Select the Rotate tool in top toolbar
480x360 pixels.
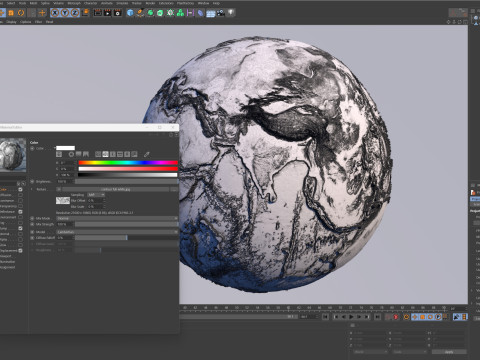tap(21, 13)
